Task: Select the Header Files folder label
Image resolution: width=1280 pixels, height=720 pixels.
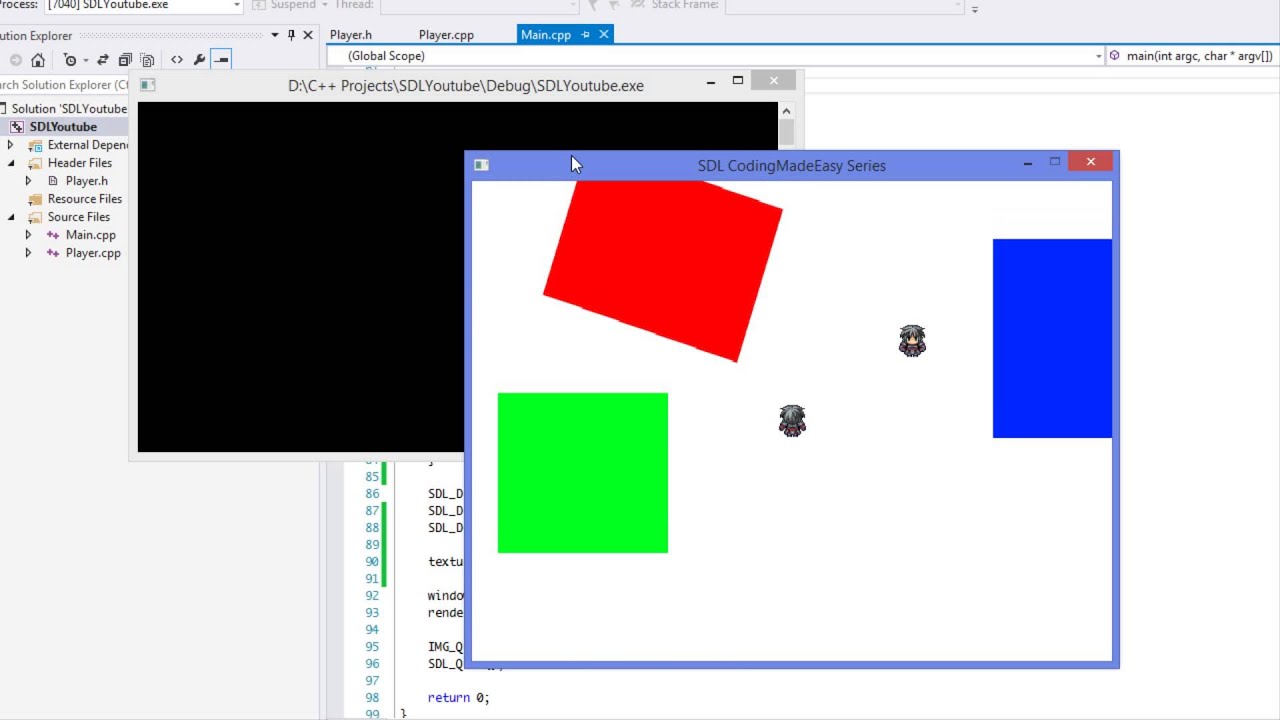Action: [x=80, y=163]
